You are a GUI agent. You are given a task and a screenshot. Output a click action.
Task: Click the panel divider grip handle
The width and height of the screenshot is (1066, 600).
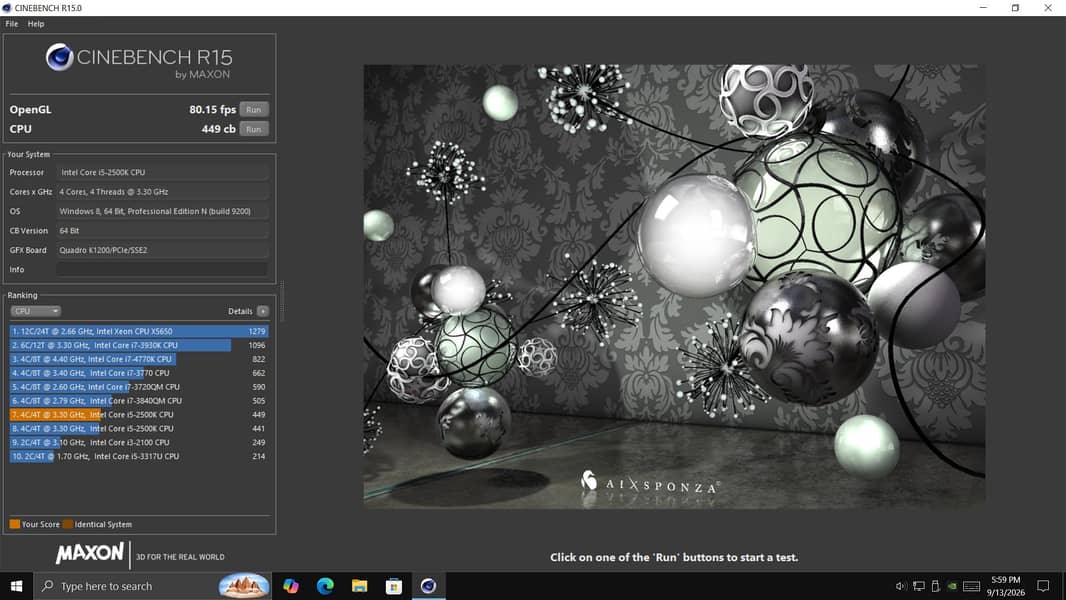point(282,301)
